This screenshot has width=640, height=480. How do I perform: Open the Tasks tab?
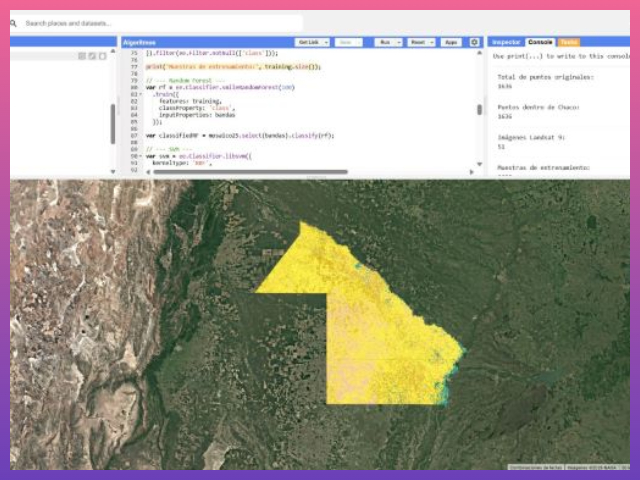(x=568, y=42)
